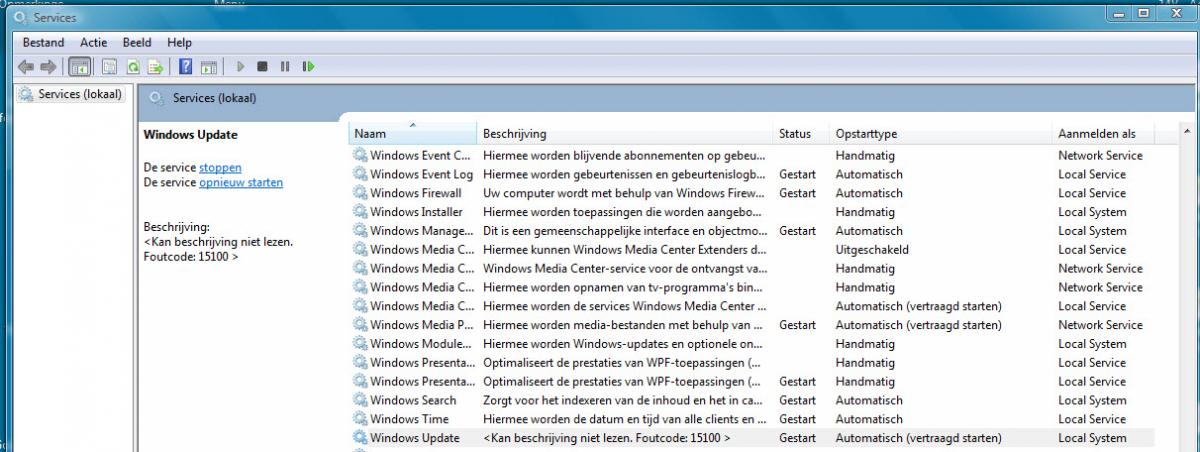Sort by the Aanmelden als column header

1105,134
